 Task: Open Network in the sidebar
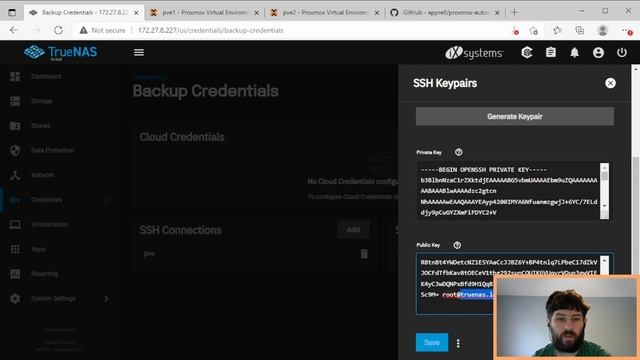tap(42, 175)
